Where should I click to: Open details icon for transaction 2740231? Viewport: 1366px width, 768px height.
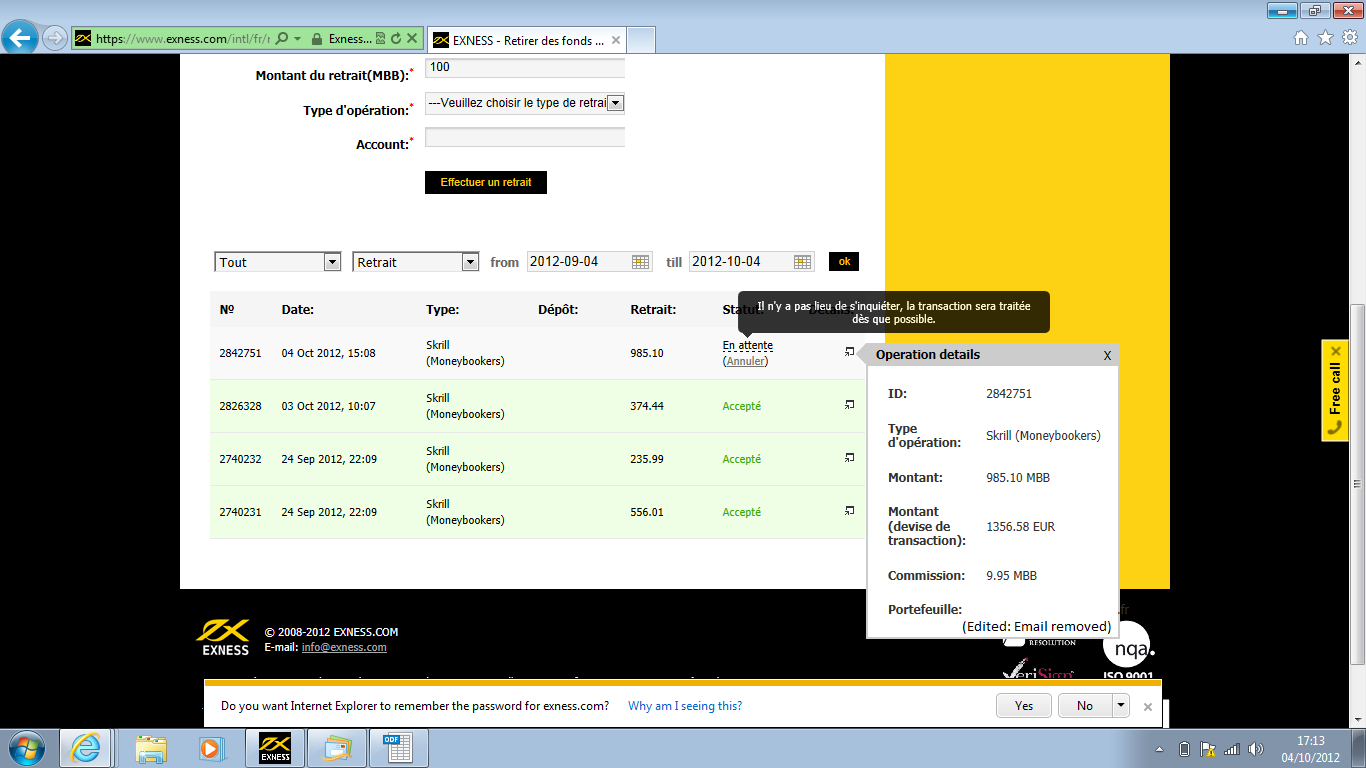point(849,510)
